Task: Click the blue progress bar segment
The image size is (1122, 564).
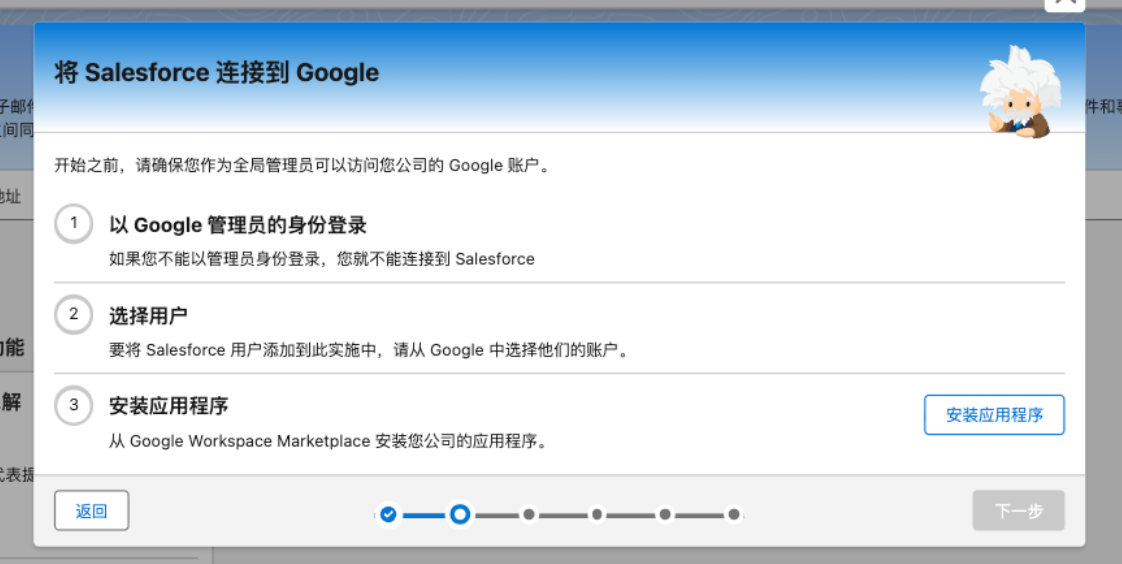Action: 424,515
